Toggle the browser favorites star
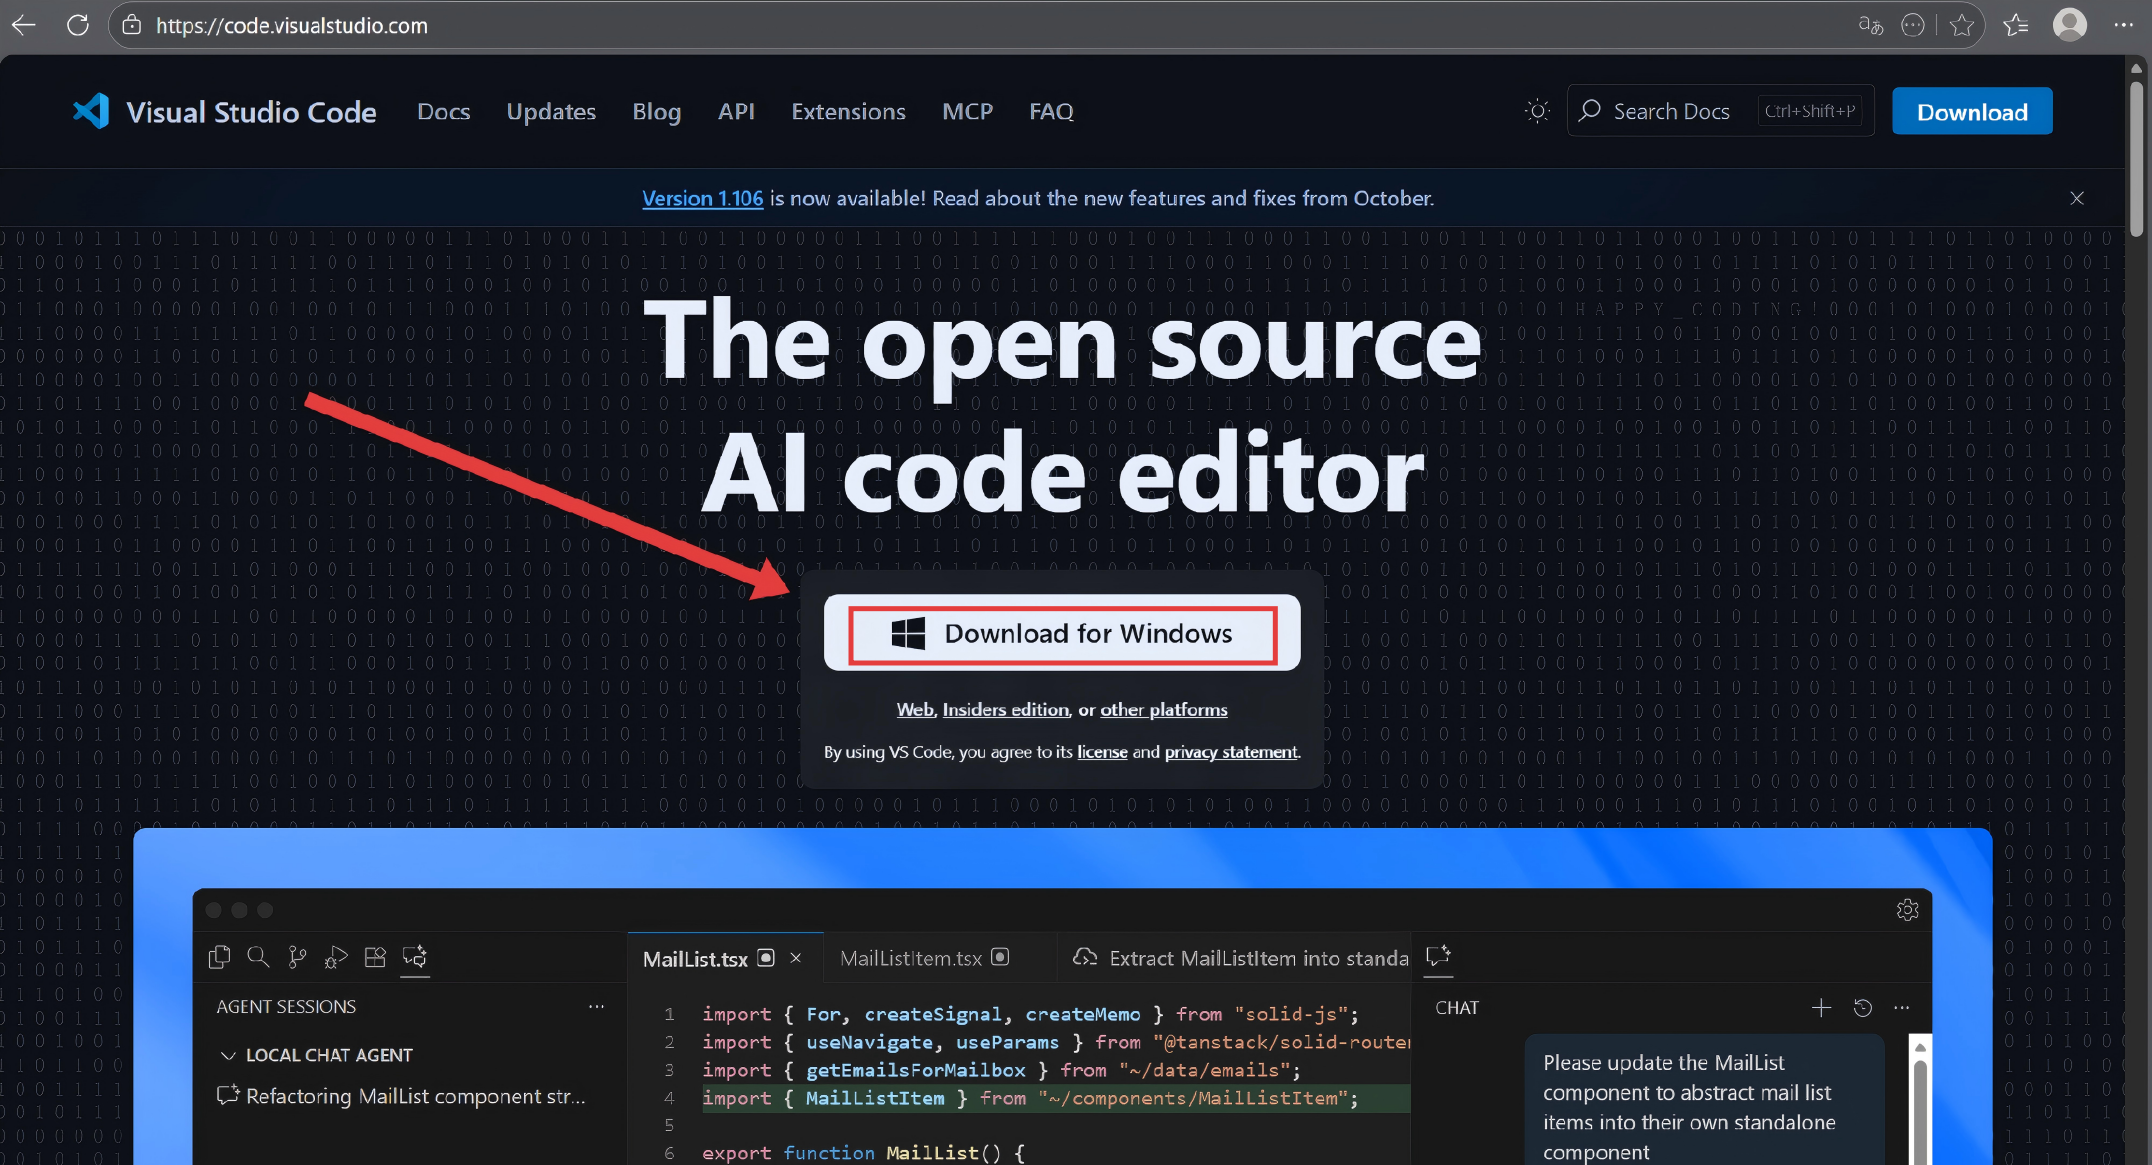This screenshot has height=1165, width=2152. (x=1963, y=25)
